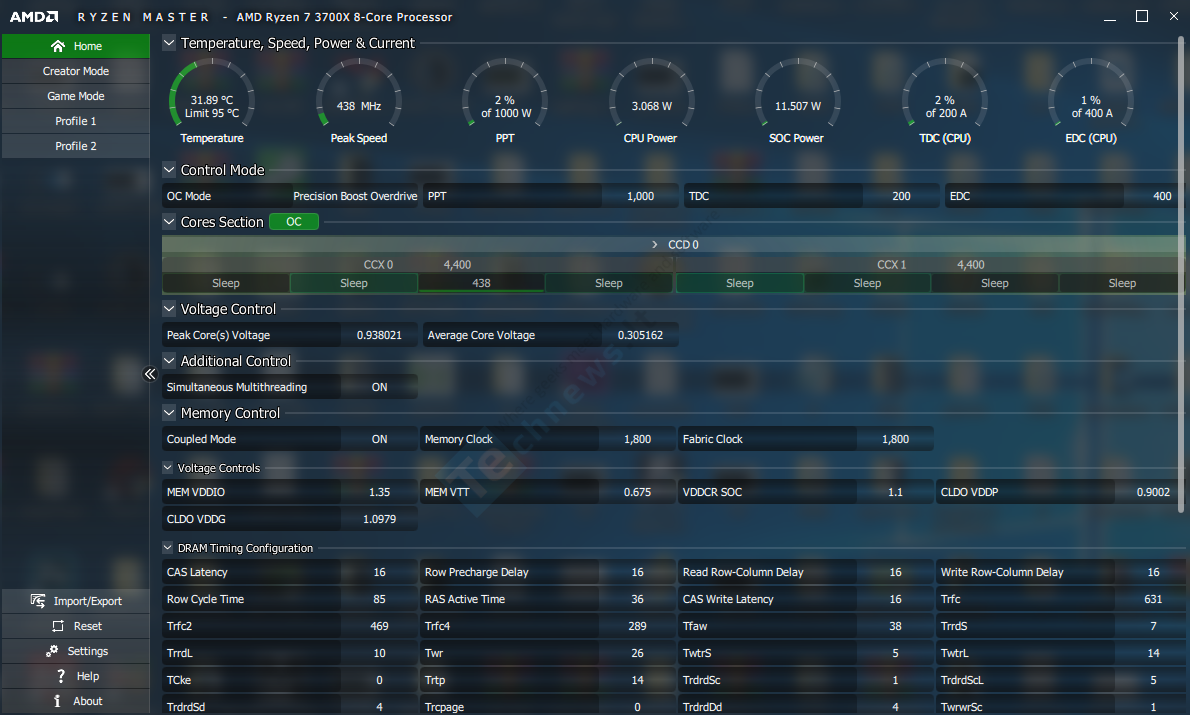Open About
Image resolution: width=1190 pixels, height=715 pixels.
click(76, 701)
